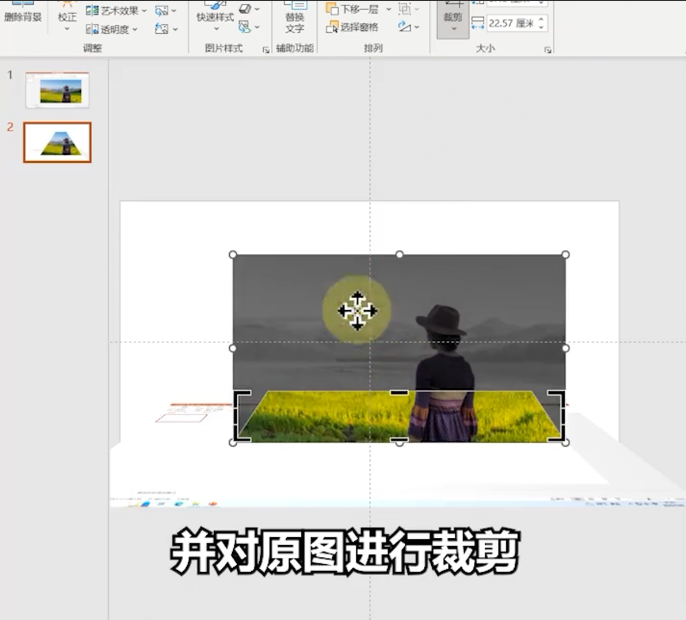Image resolution: width=686 pixels, height=620 pixels.
Task: Click the width stepper arrows beside 22.57
Action: click(542, 23)
